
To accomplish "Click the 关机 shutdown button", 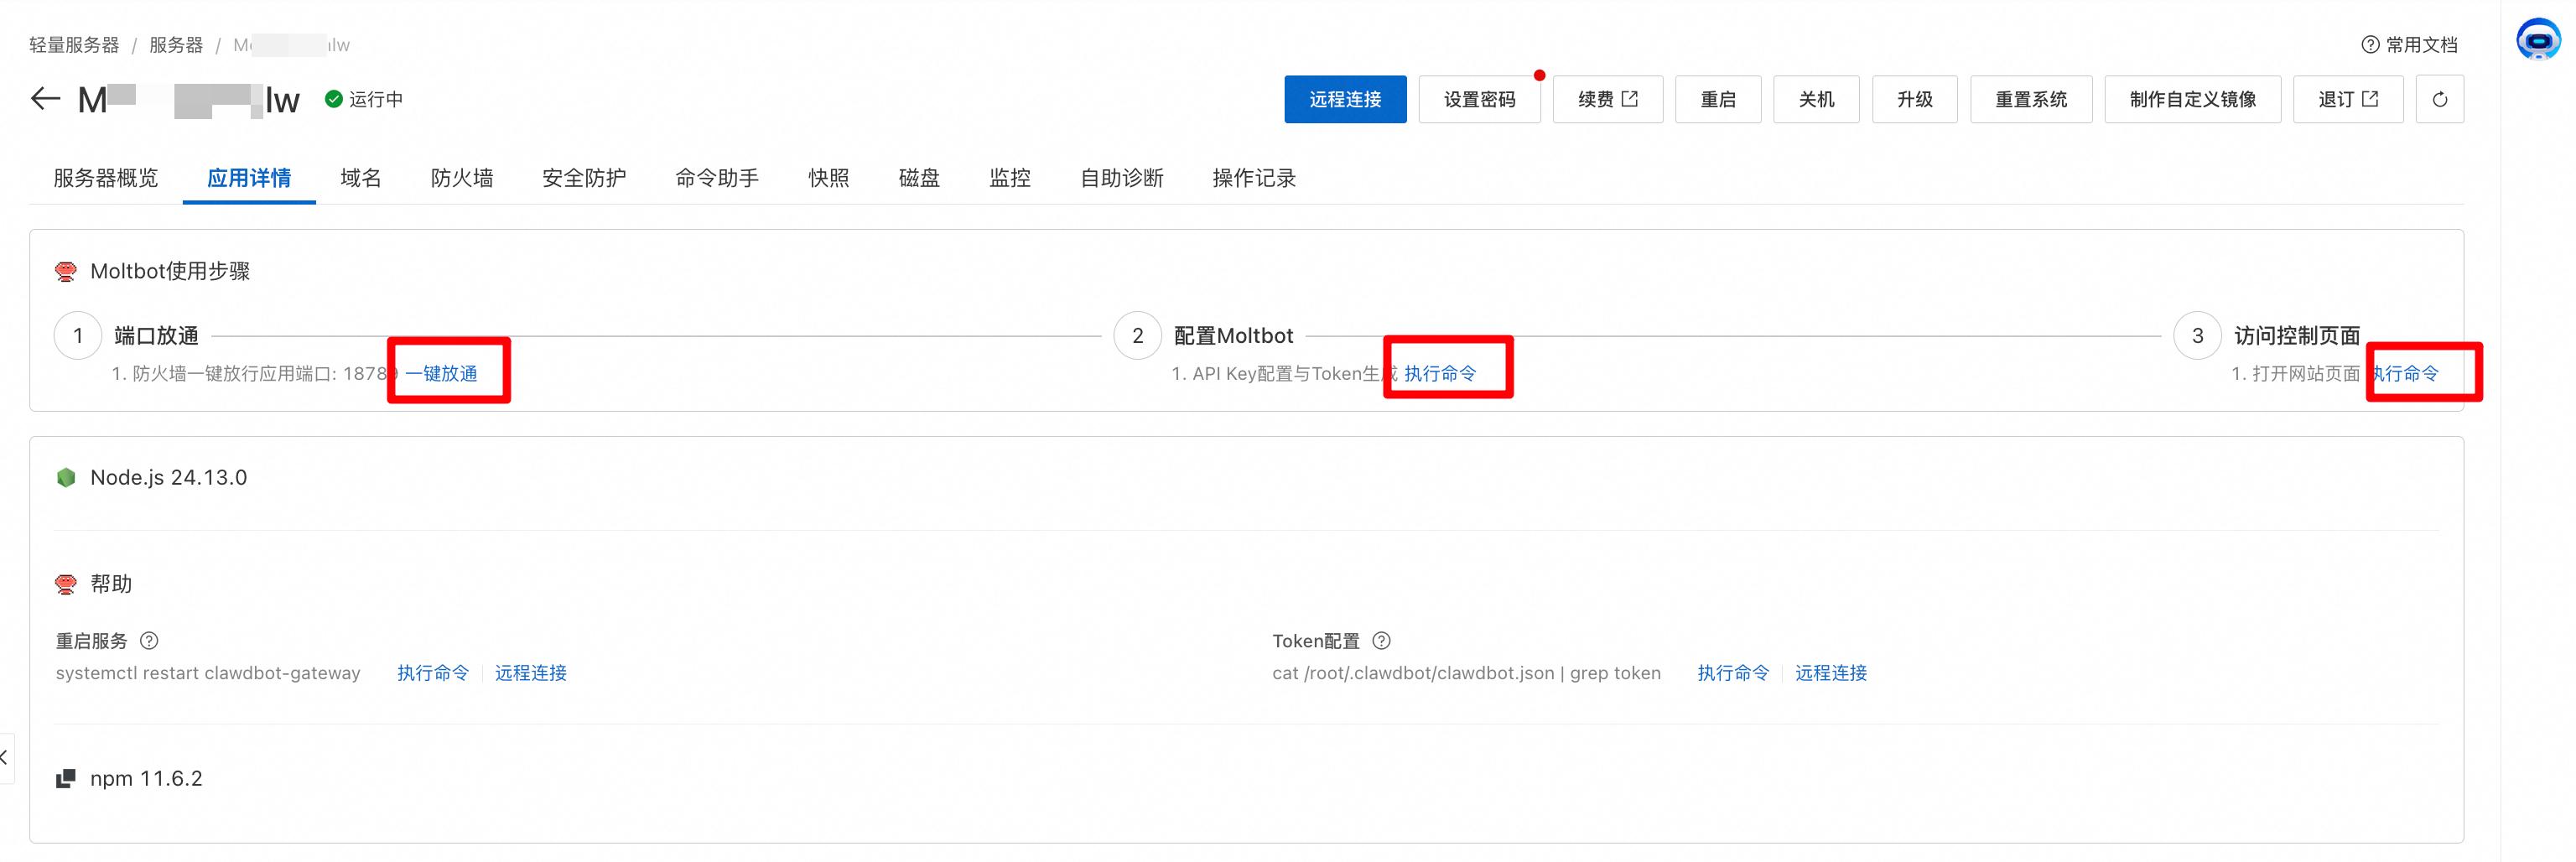I will point(1815,99).
